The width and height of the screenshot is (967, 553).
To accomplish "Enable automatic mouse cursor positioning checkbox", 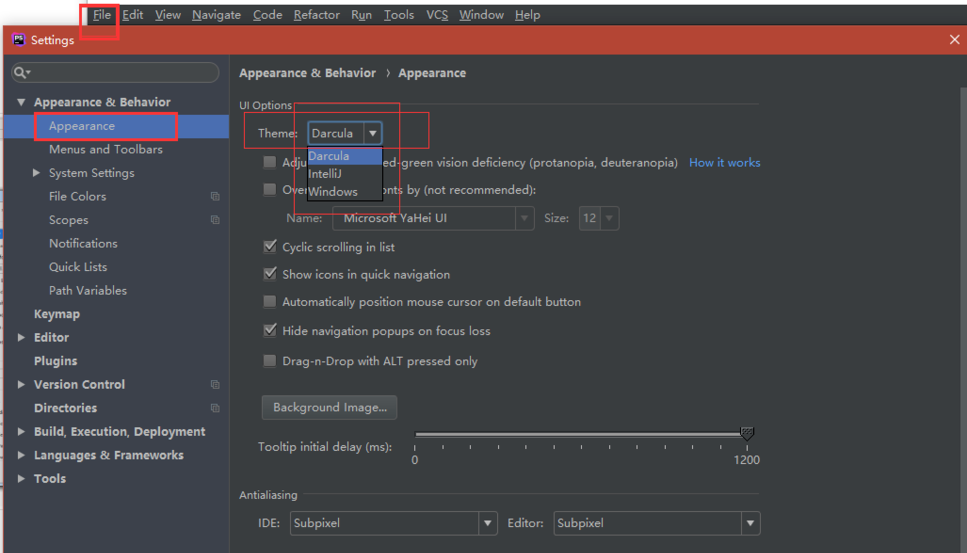I will 270,301.
